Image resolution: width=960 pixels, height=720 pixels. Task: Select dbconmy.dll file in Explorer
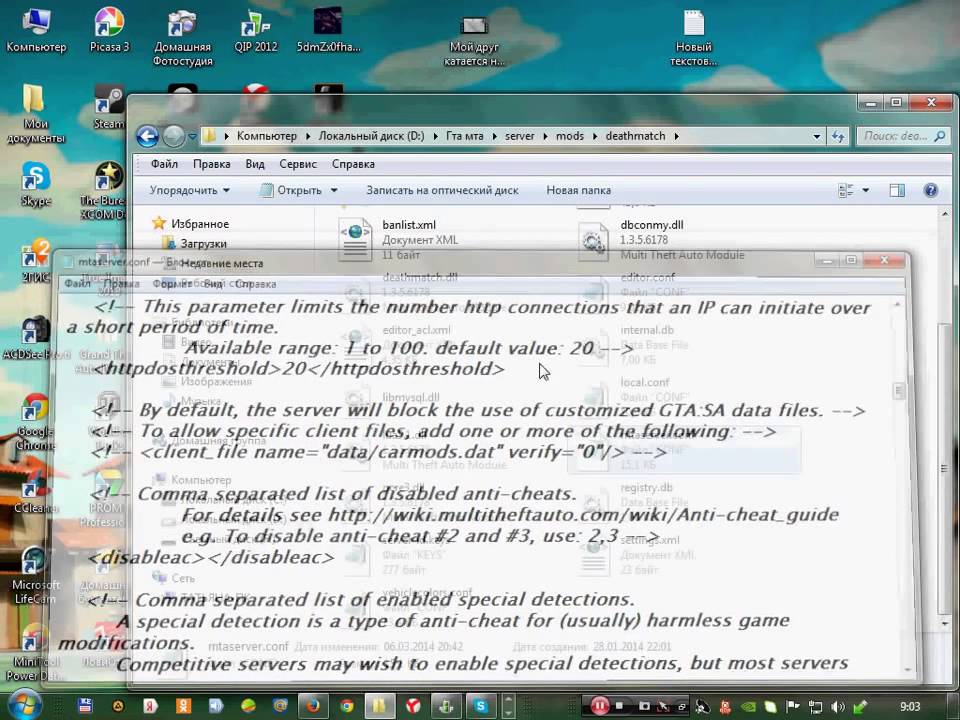661,239
